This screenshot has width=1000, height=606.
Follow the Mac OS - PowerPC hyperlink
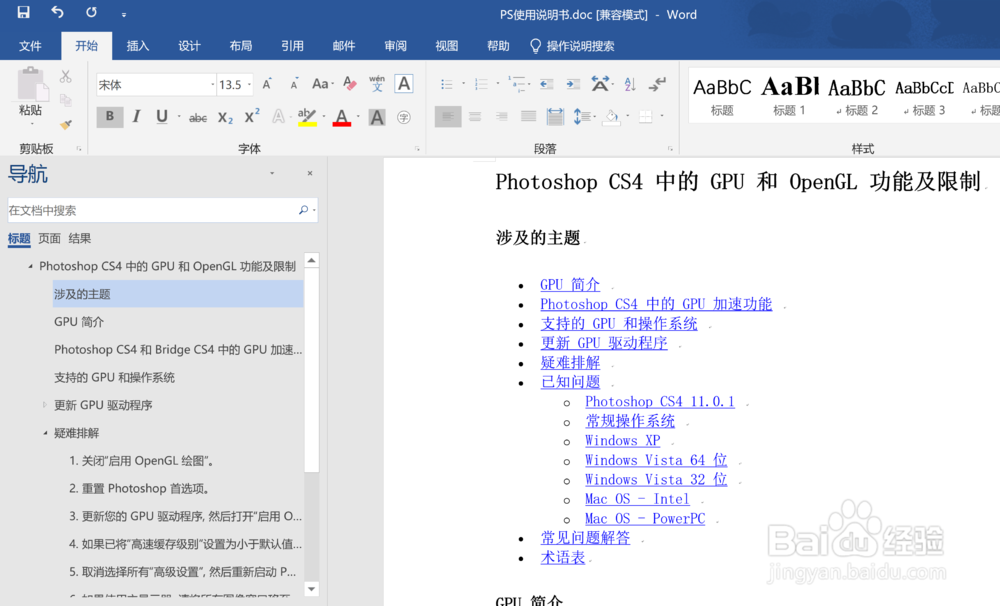[645, 519]
